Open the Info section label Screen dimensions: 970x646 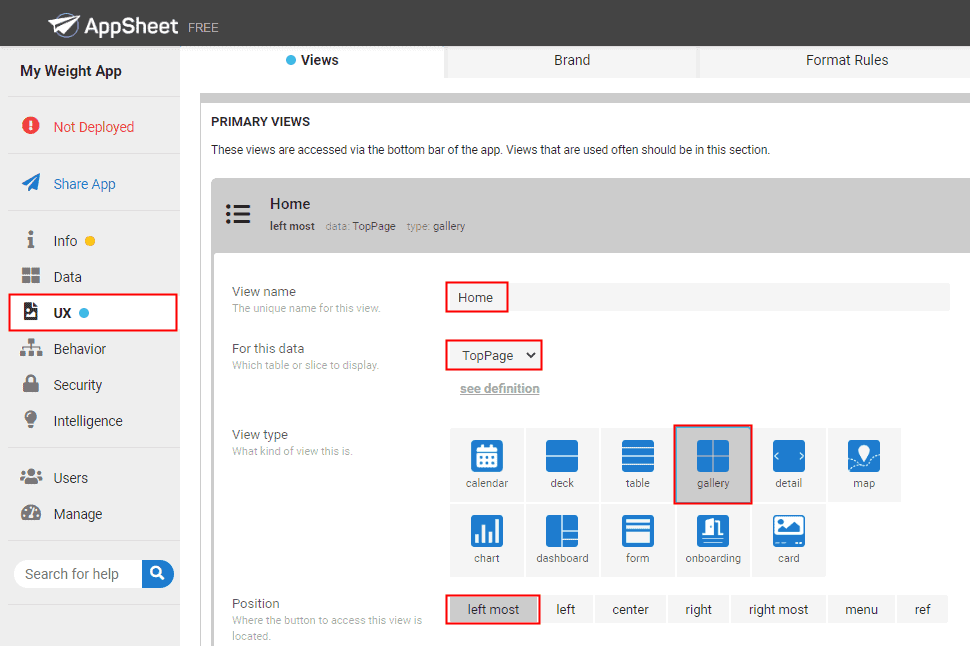point(65,241)
